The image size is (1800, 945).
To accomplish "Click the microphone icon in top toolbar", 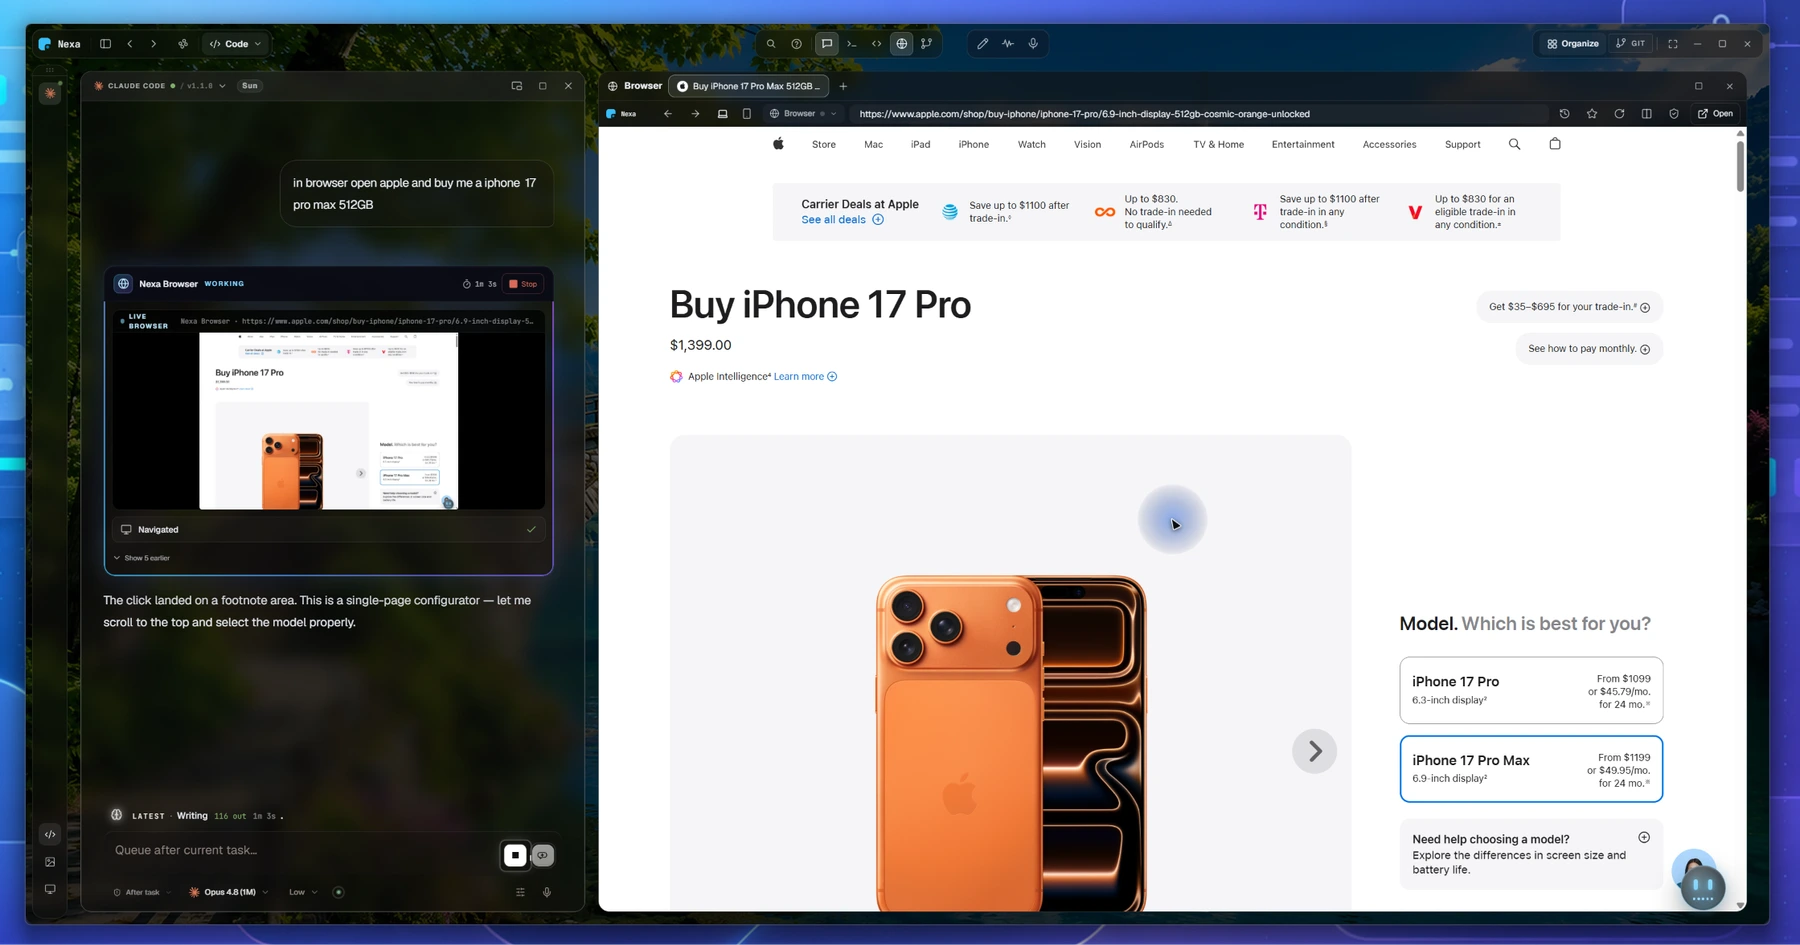I will click(x=1033, y=44).
